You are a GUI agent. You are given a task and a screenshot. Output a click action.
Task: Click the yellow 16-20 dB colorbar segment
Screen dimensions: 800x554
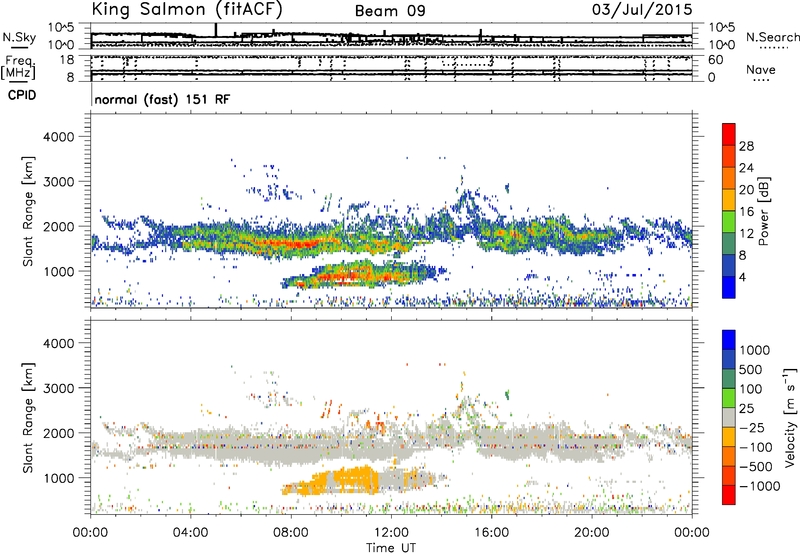coord(729,200)
